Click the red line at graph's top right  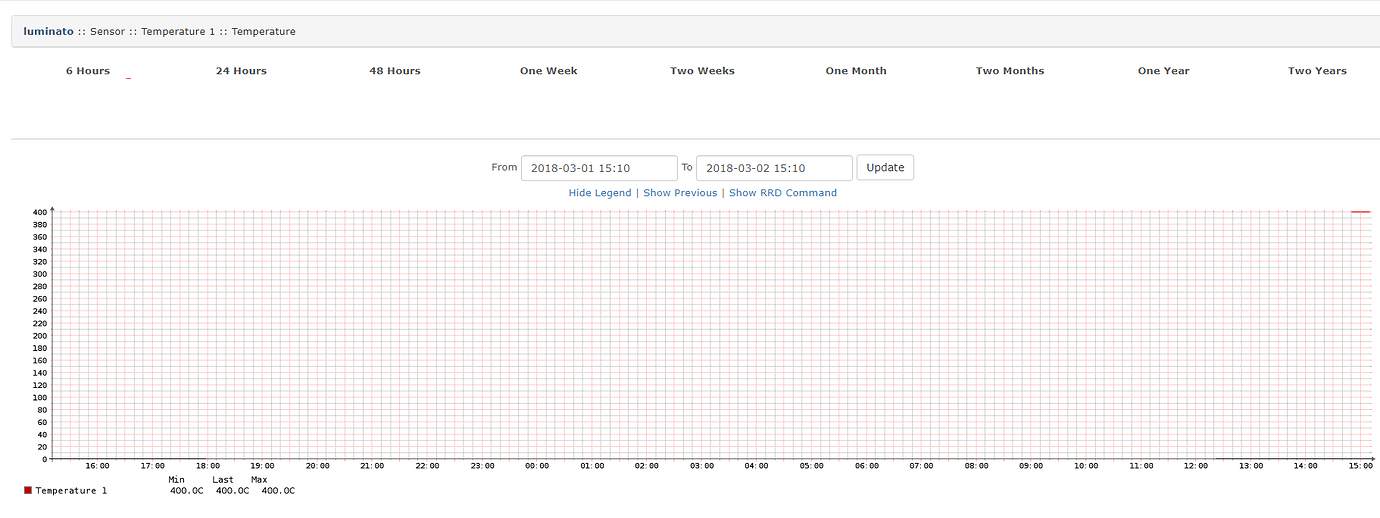click(x=1360, y=212)
